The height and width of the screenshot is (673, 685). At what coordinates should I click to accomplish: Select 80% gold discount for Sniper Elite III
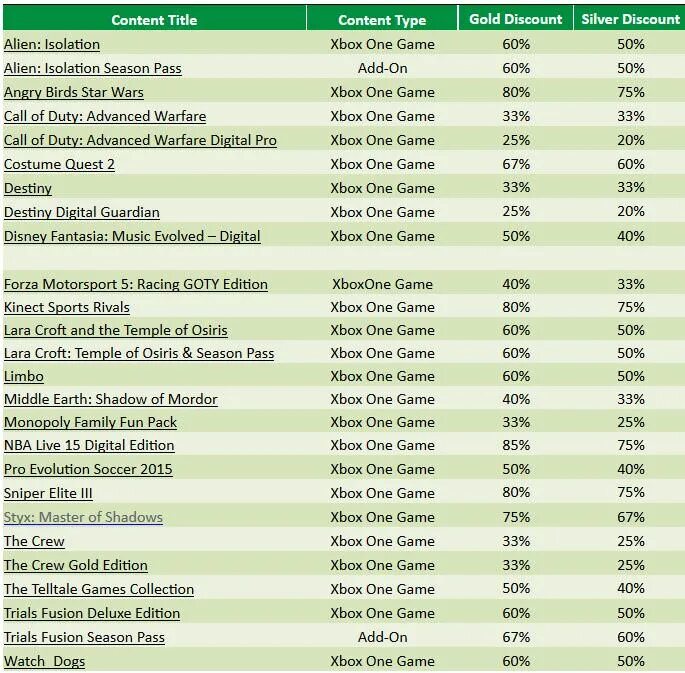[x=516, y=492]
